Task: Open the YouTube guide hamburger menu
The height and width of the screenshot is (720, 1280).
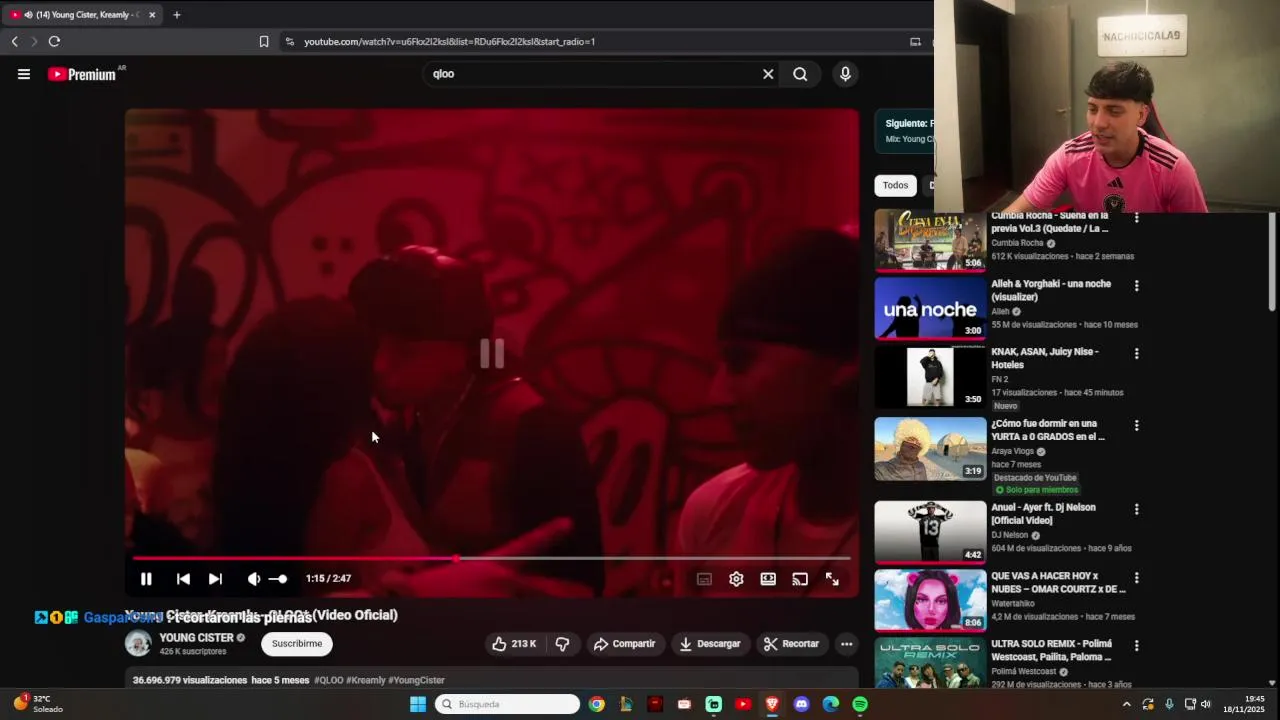Action: click(24, 74)
